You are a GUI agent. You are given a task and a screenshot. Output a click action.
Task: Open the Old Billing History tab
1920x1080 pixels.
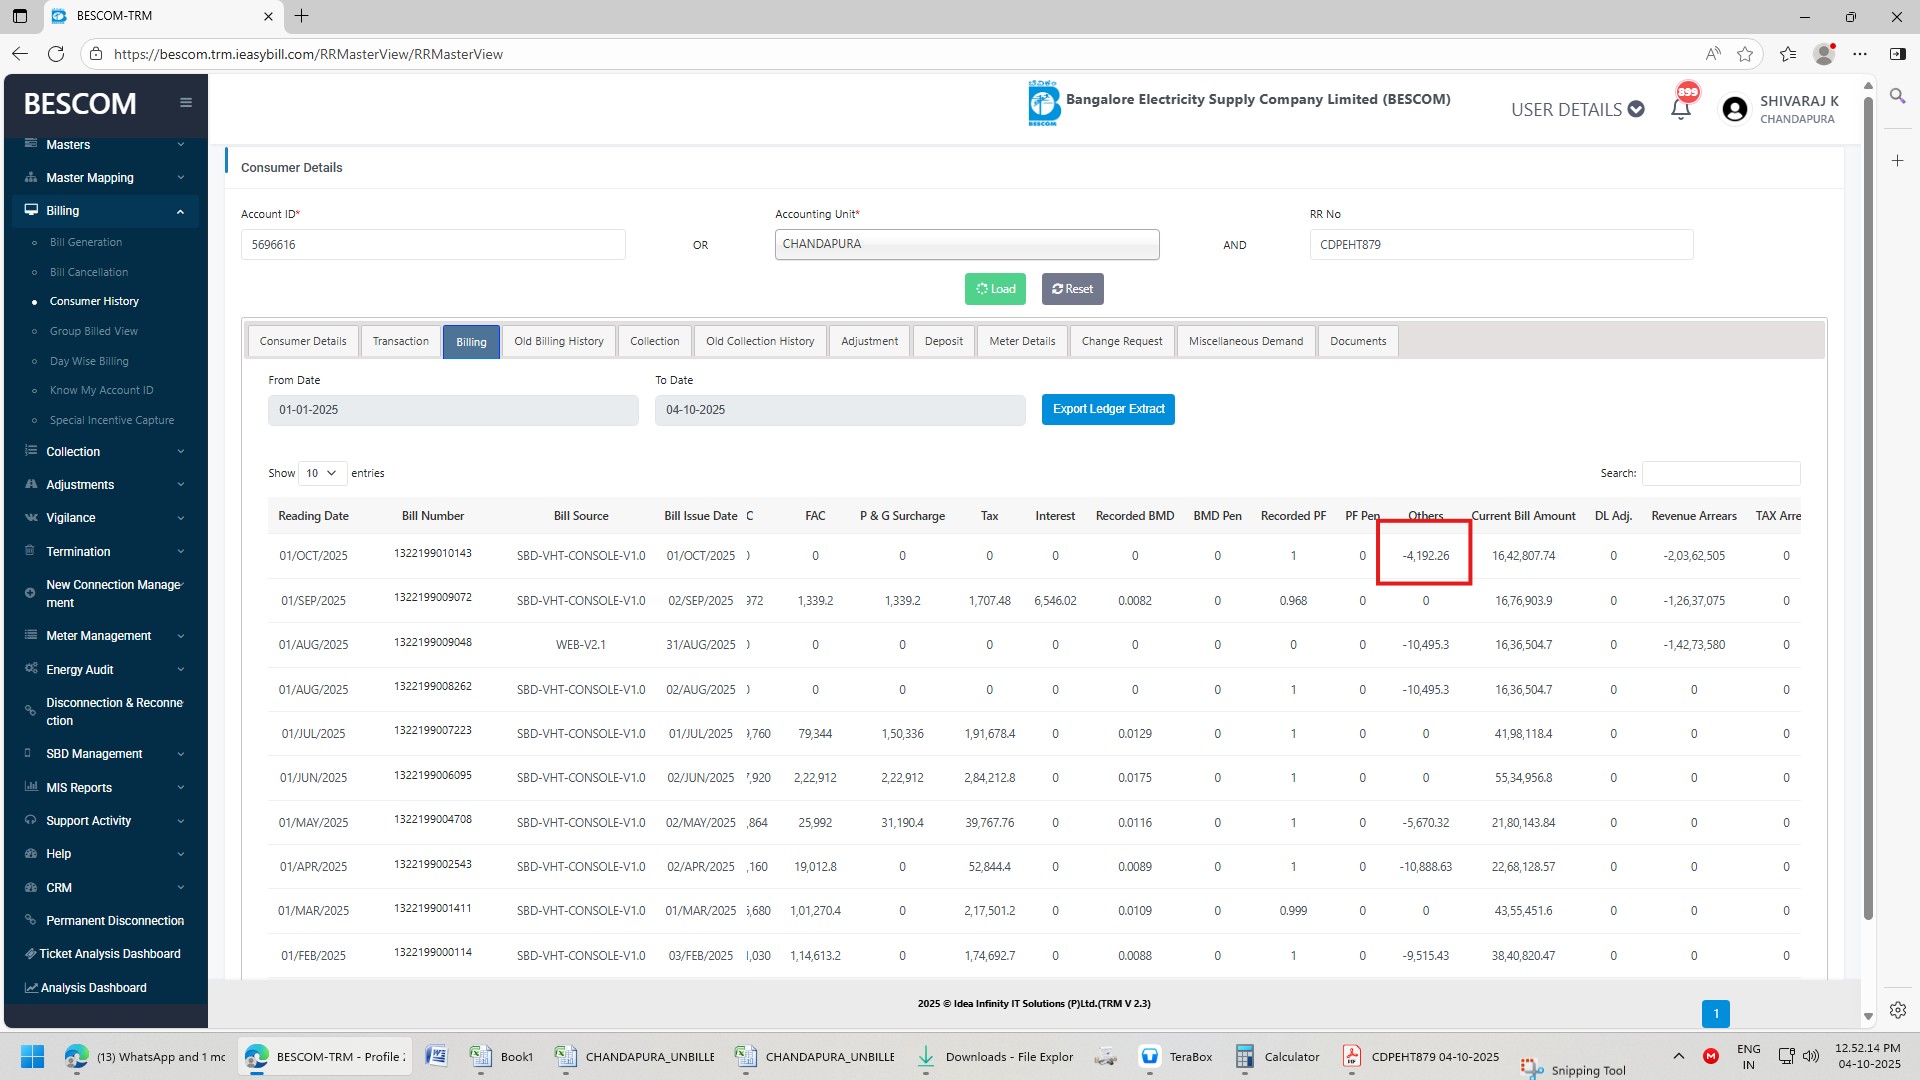558,341
